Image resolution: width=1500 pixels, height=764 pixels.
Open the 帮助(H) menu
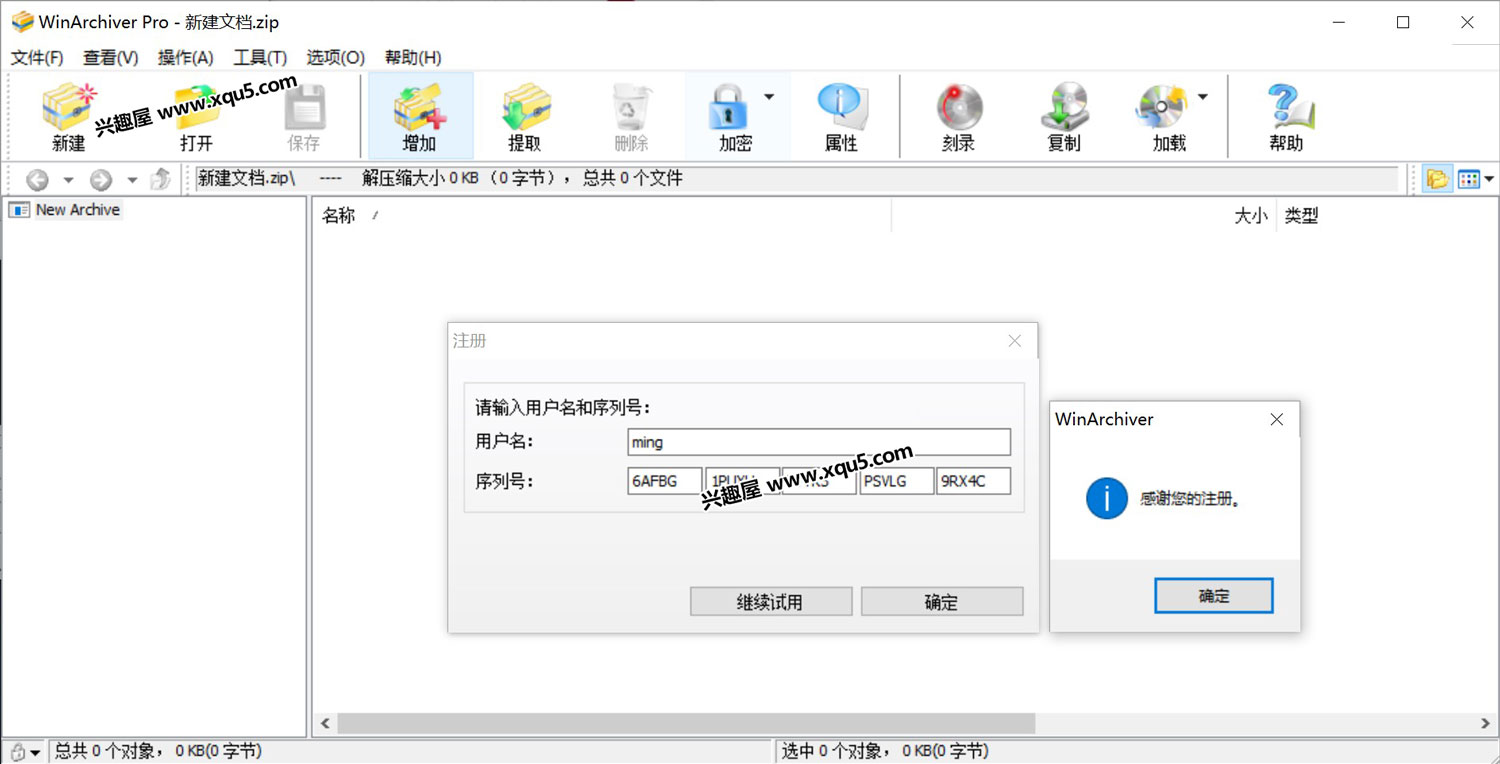(x=413, y=58)
